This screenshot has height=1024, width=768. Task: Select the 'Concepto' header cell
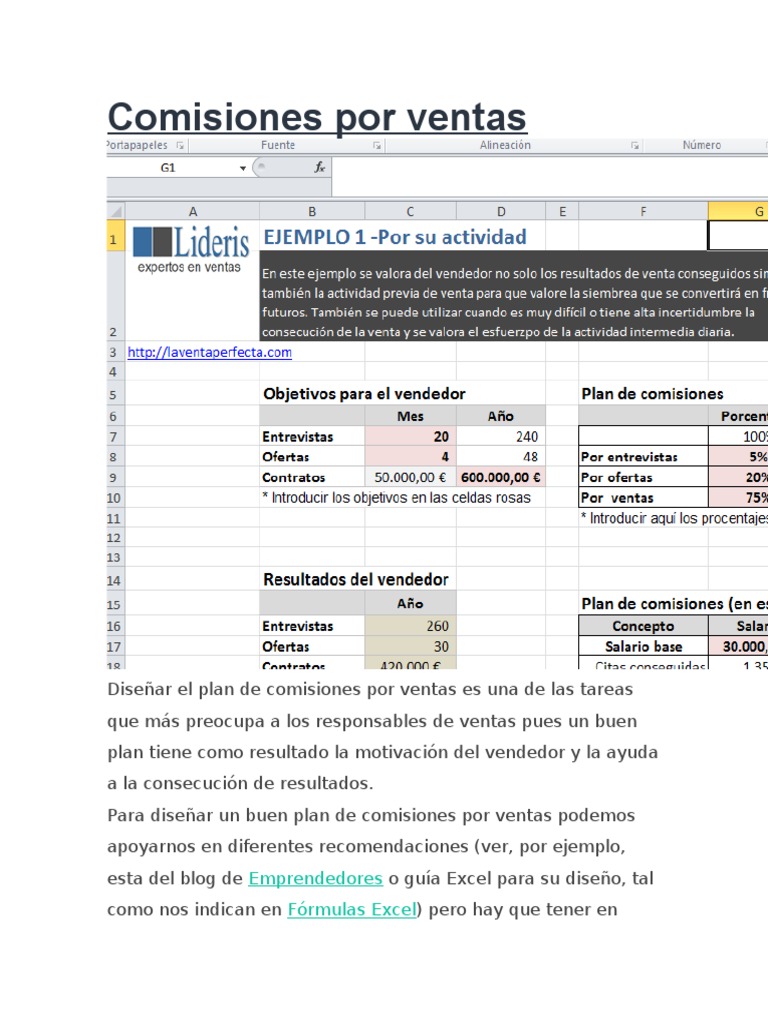[643, 626]
